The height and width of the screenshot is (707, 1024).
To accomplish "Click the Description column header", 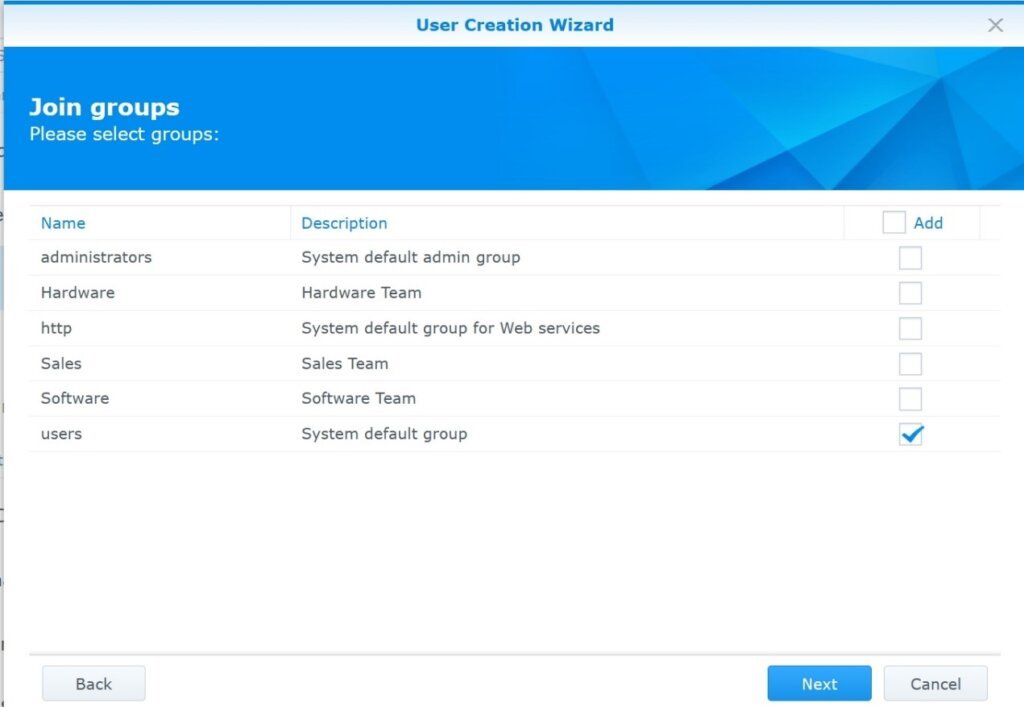I will (x=344, y=223).
